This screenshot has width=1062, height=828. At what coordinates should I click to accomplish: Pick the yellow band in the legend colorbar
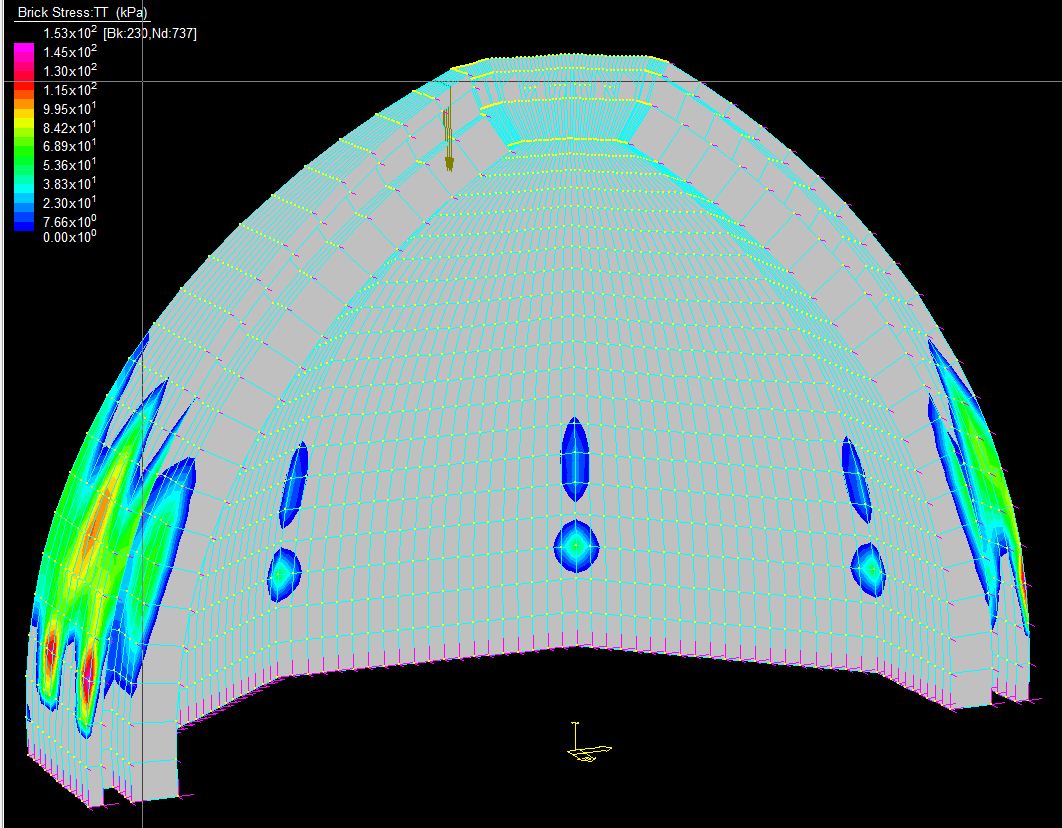click(24, 120)
